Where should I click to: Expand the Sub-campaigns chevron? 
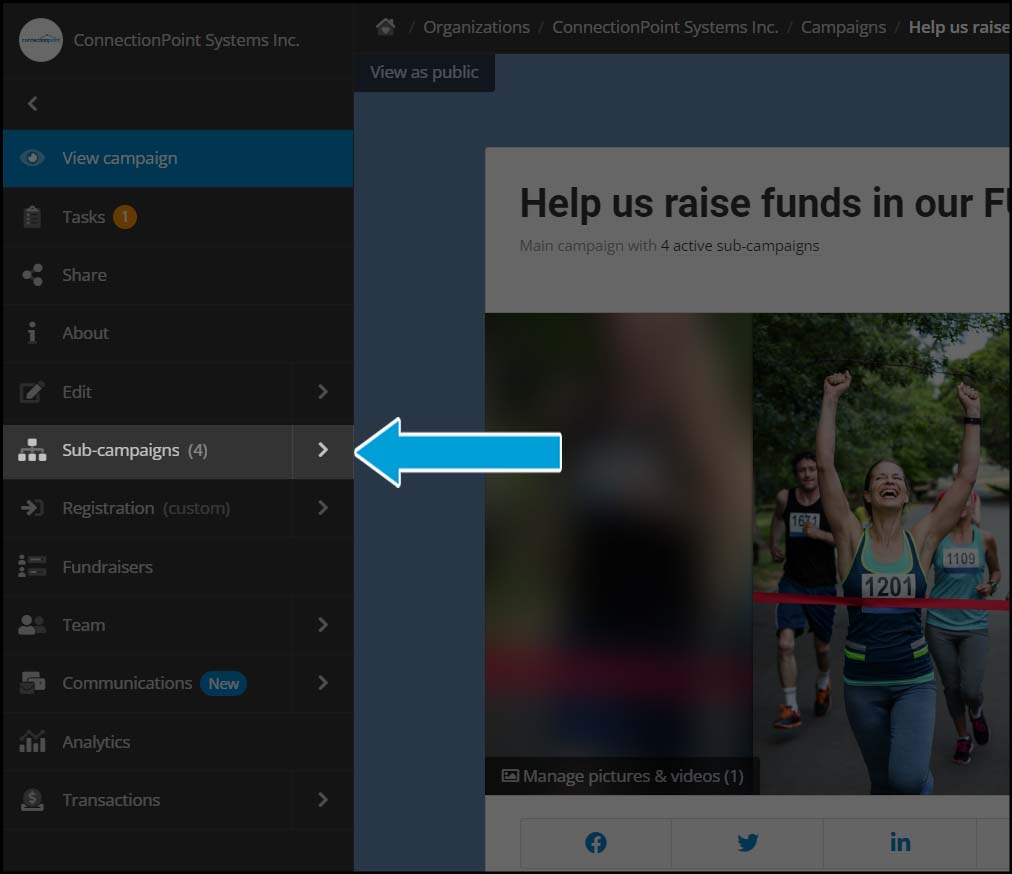[x=322, y=450]
